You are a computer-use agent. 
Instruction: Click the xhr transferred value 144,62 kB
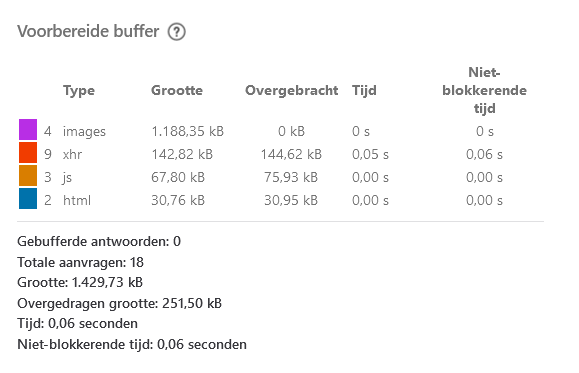pos(291,154)
